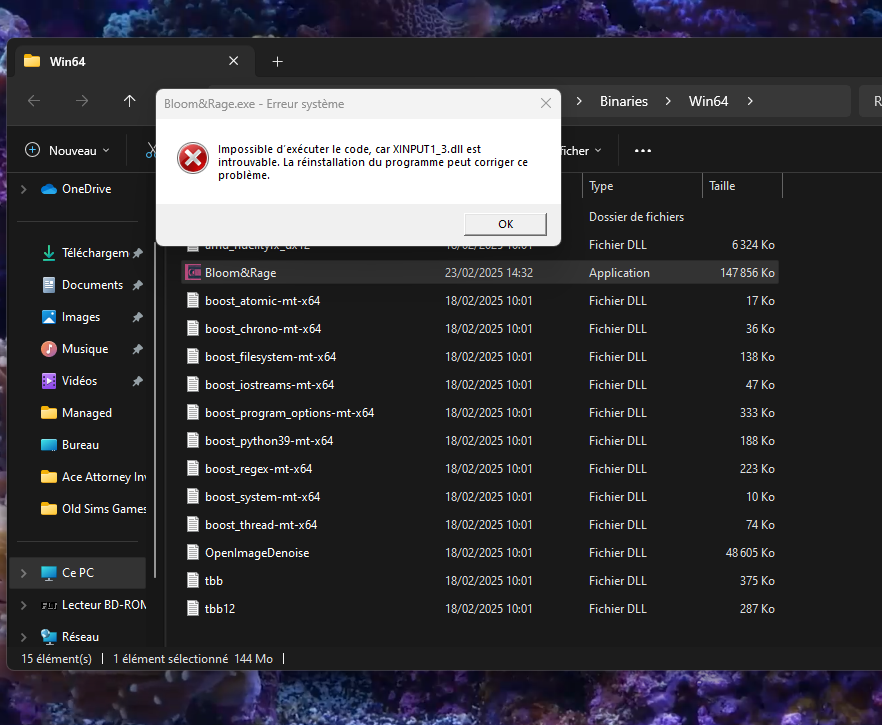
Task: Select boost_thread-mt-x64 file
Action: [261, 525]
